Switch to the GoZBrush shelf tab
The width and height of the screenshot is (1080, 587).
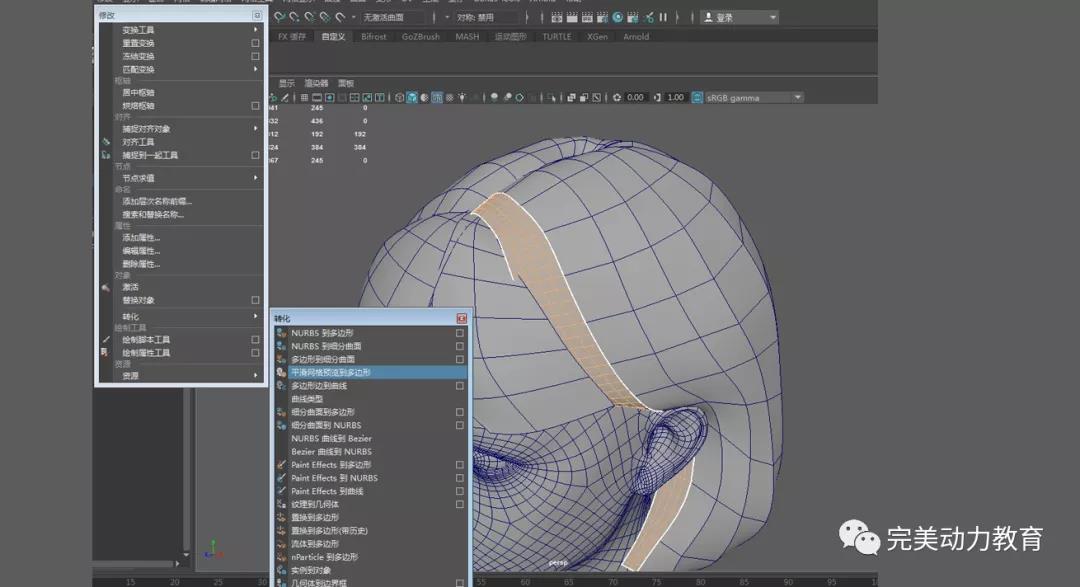click(x=420, y=37)
